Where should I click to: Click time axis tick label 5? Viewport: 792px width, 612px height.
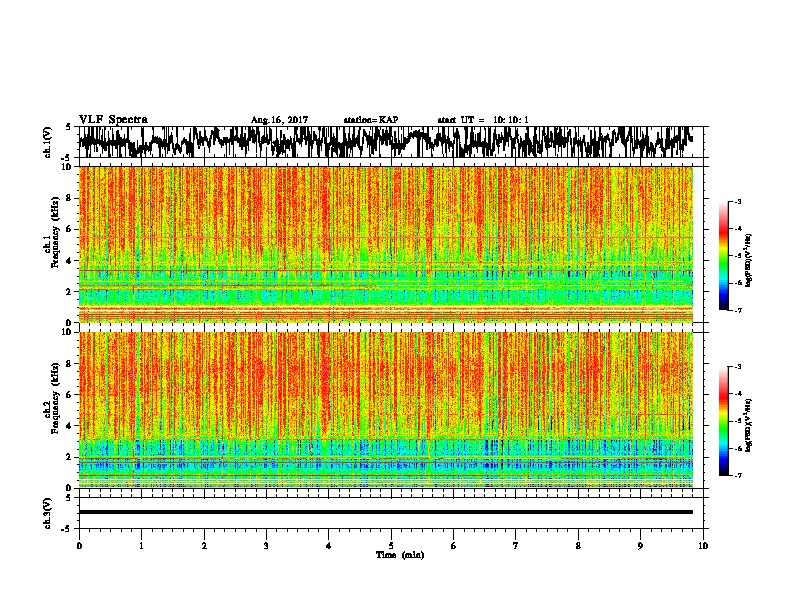[x=391, y=546]
